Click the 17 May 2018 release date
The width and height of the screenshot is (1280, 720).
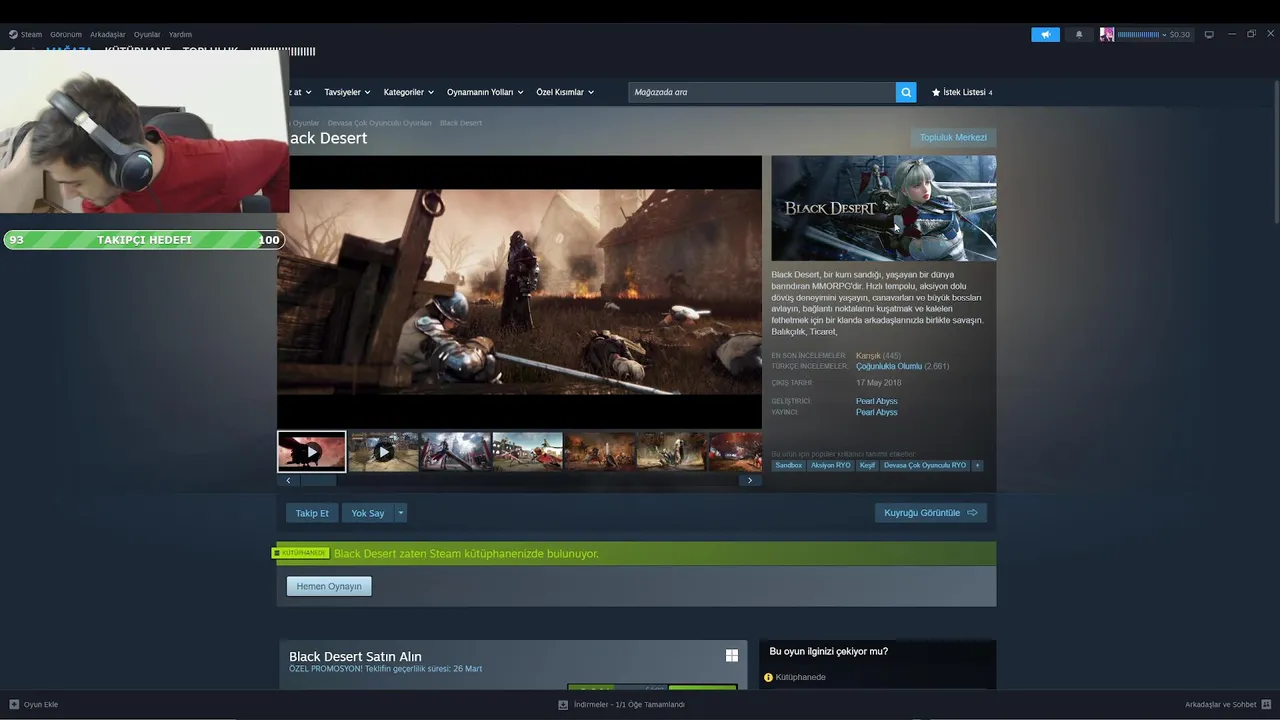click(878, 383)
